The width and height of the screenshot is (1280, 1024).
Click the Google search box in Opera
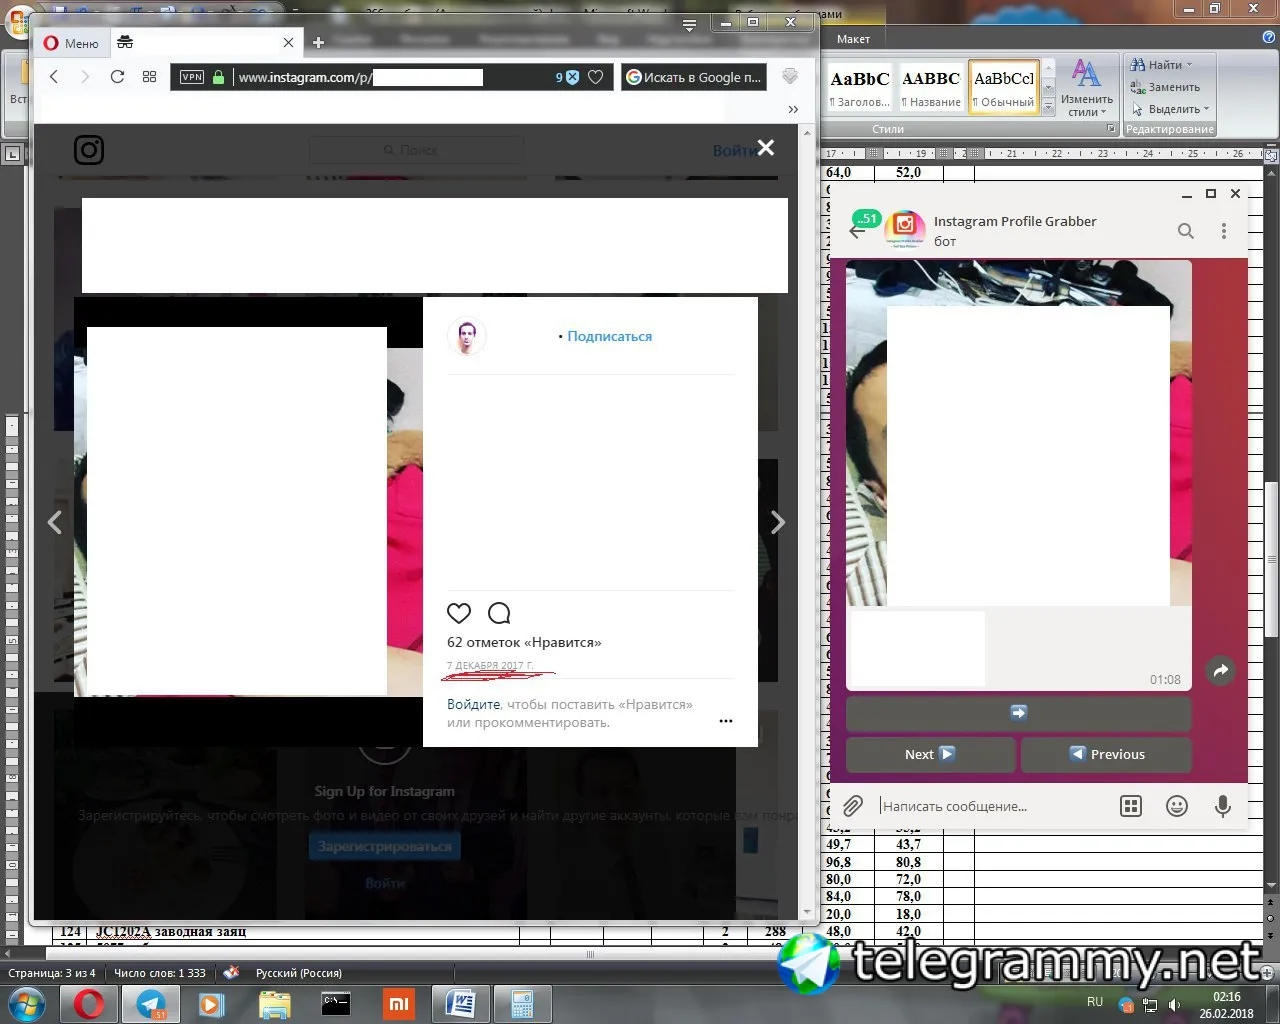click(x=694, y=77)
